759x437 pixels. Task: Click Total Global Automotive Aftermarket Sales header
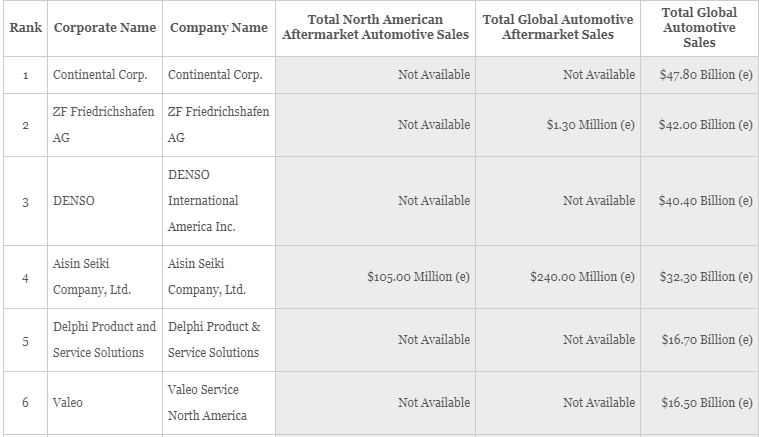coord(558,28)
